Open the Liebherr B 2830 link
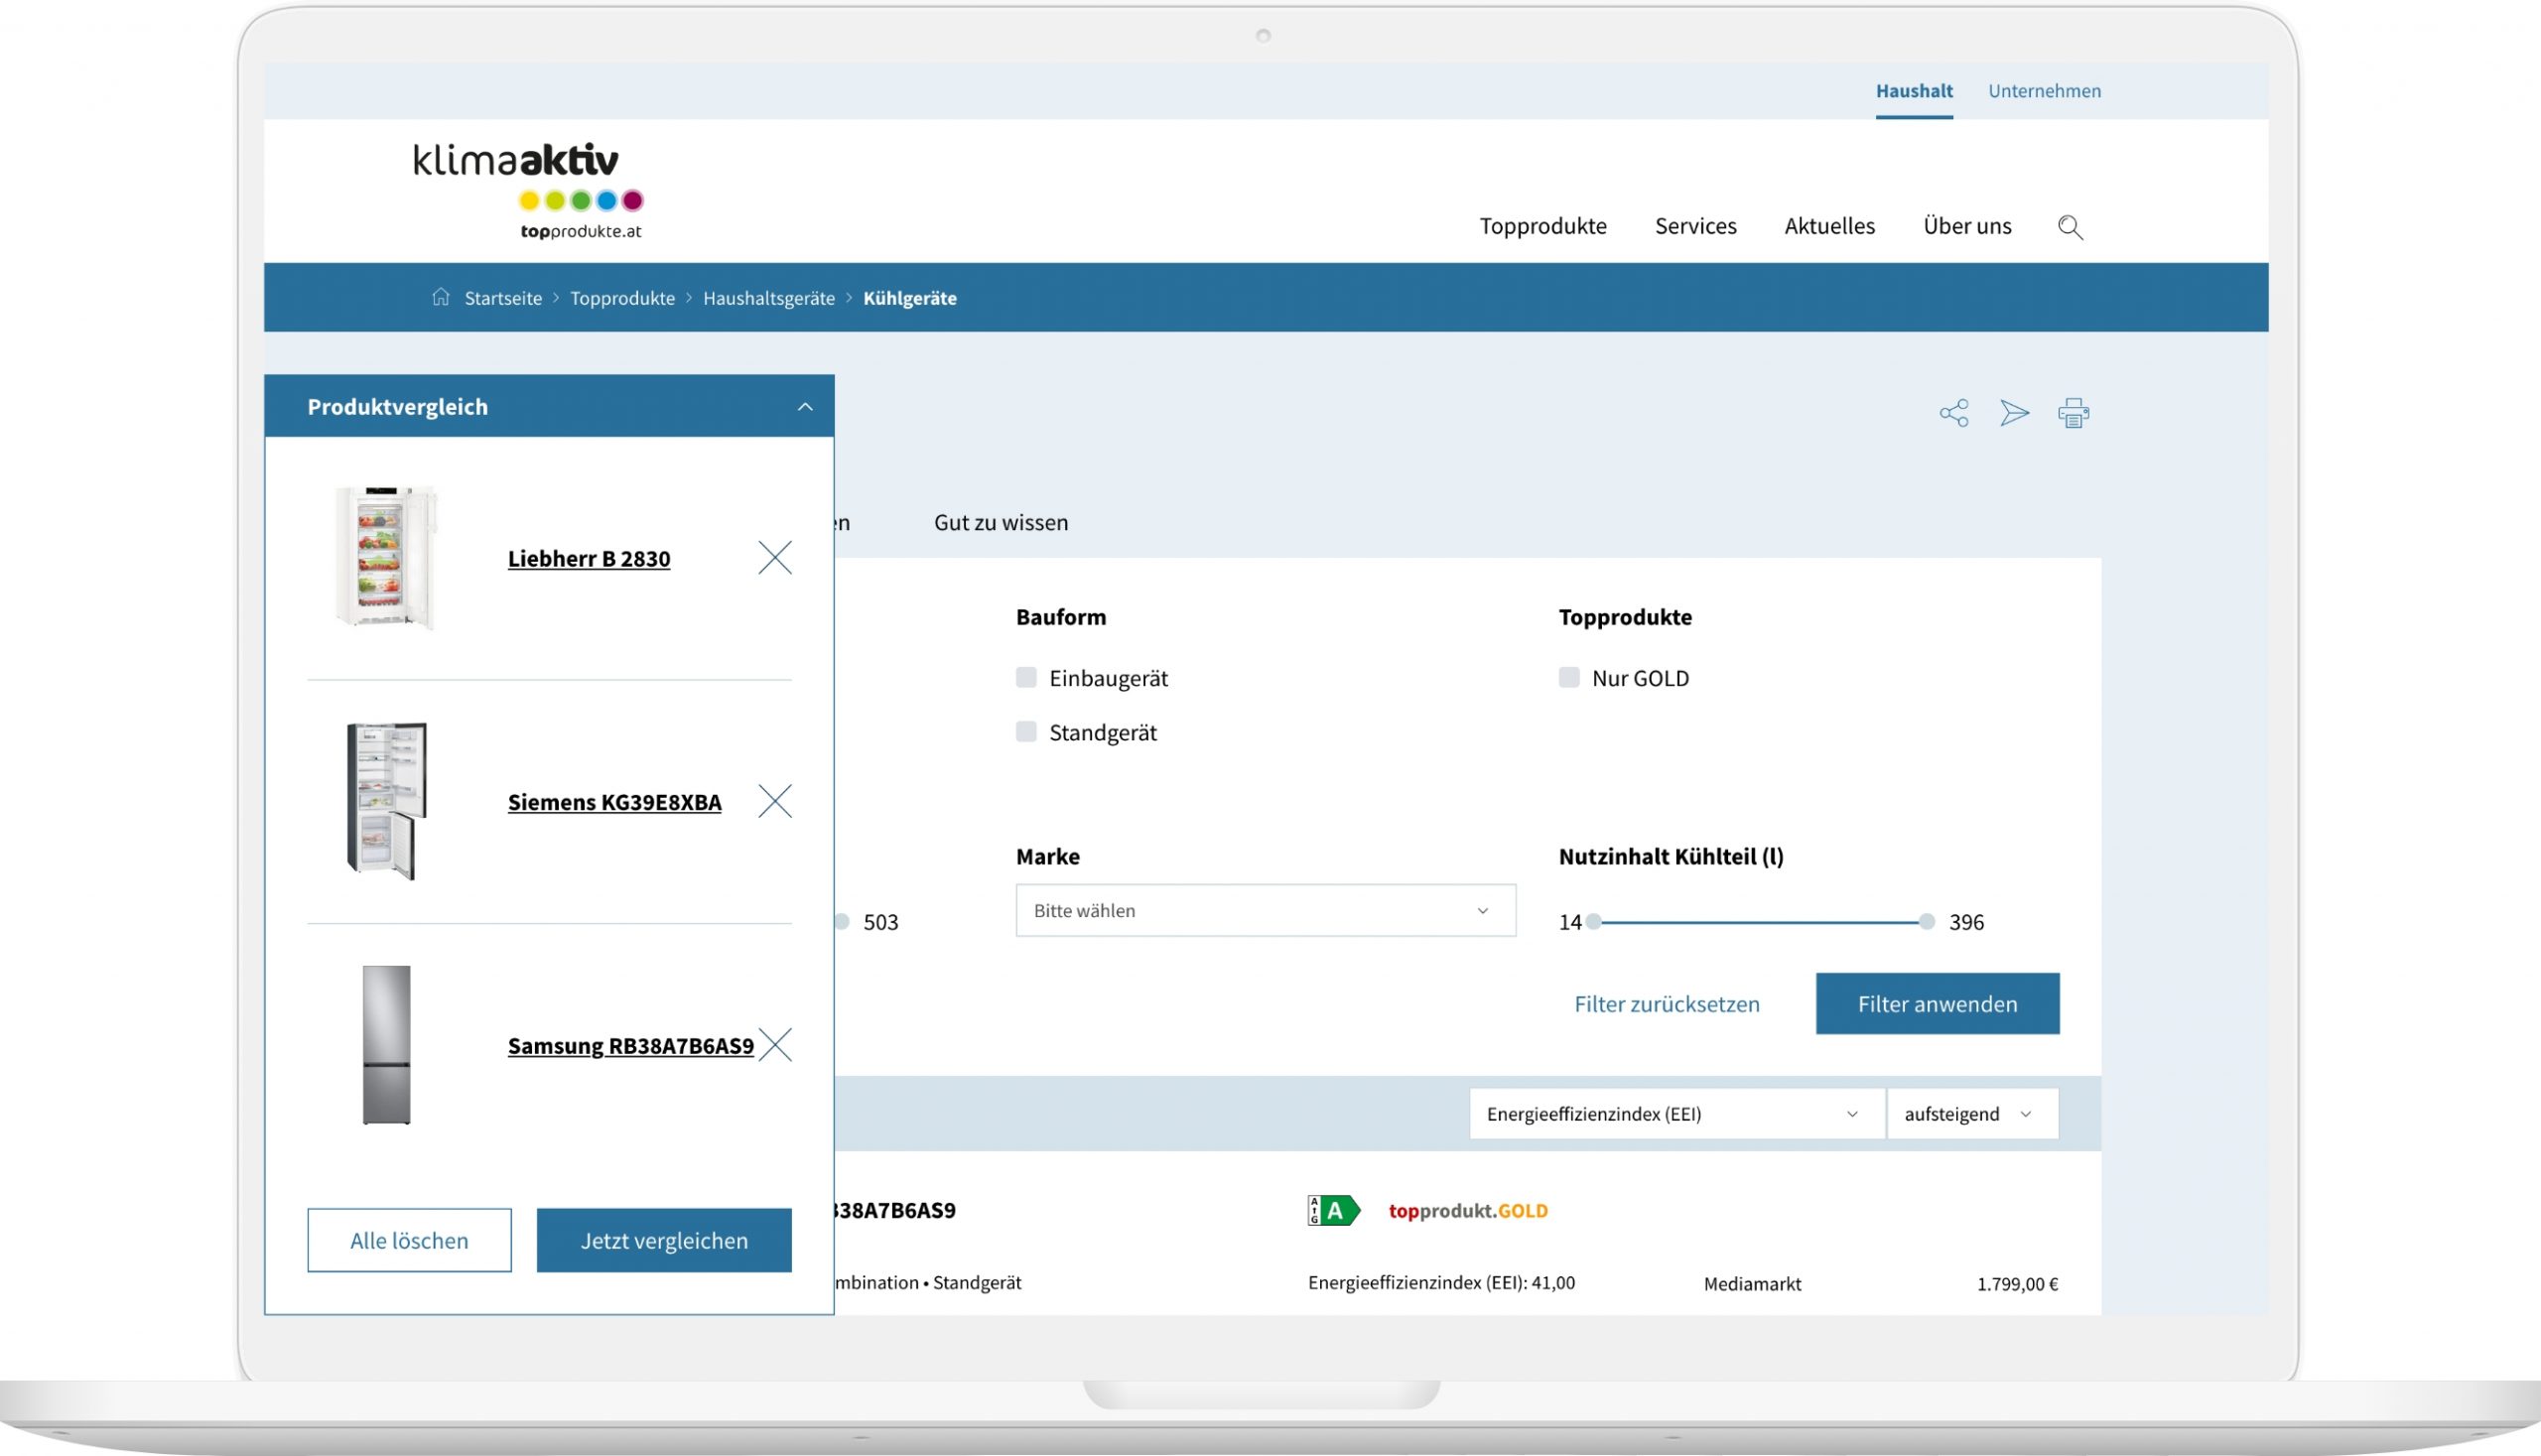This screenshot has width=2541, height=1456. (x=589, y=558)
